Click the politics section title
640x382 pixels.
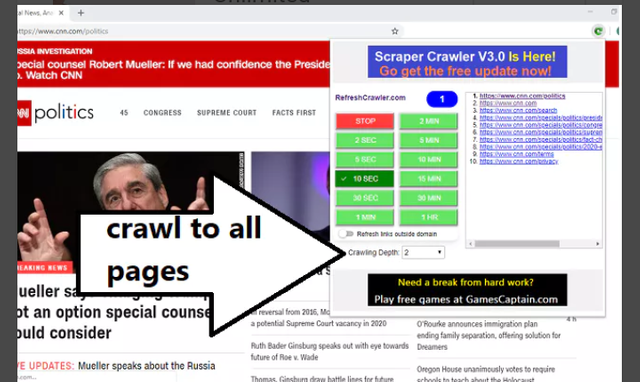coord(64,113)
